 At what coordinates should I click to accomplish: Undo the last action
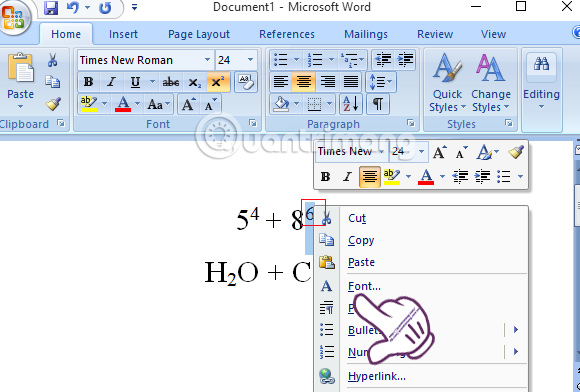pos(73,8)
